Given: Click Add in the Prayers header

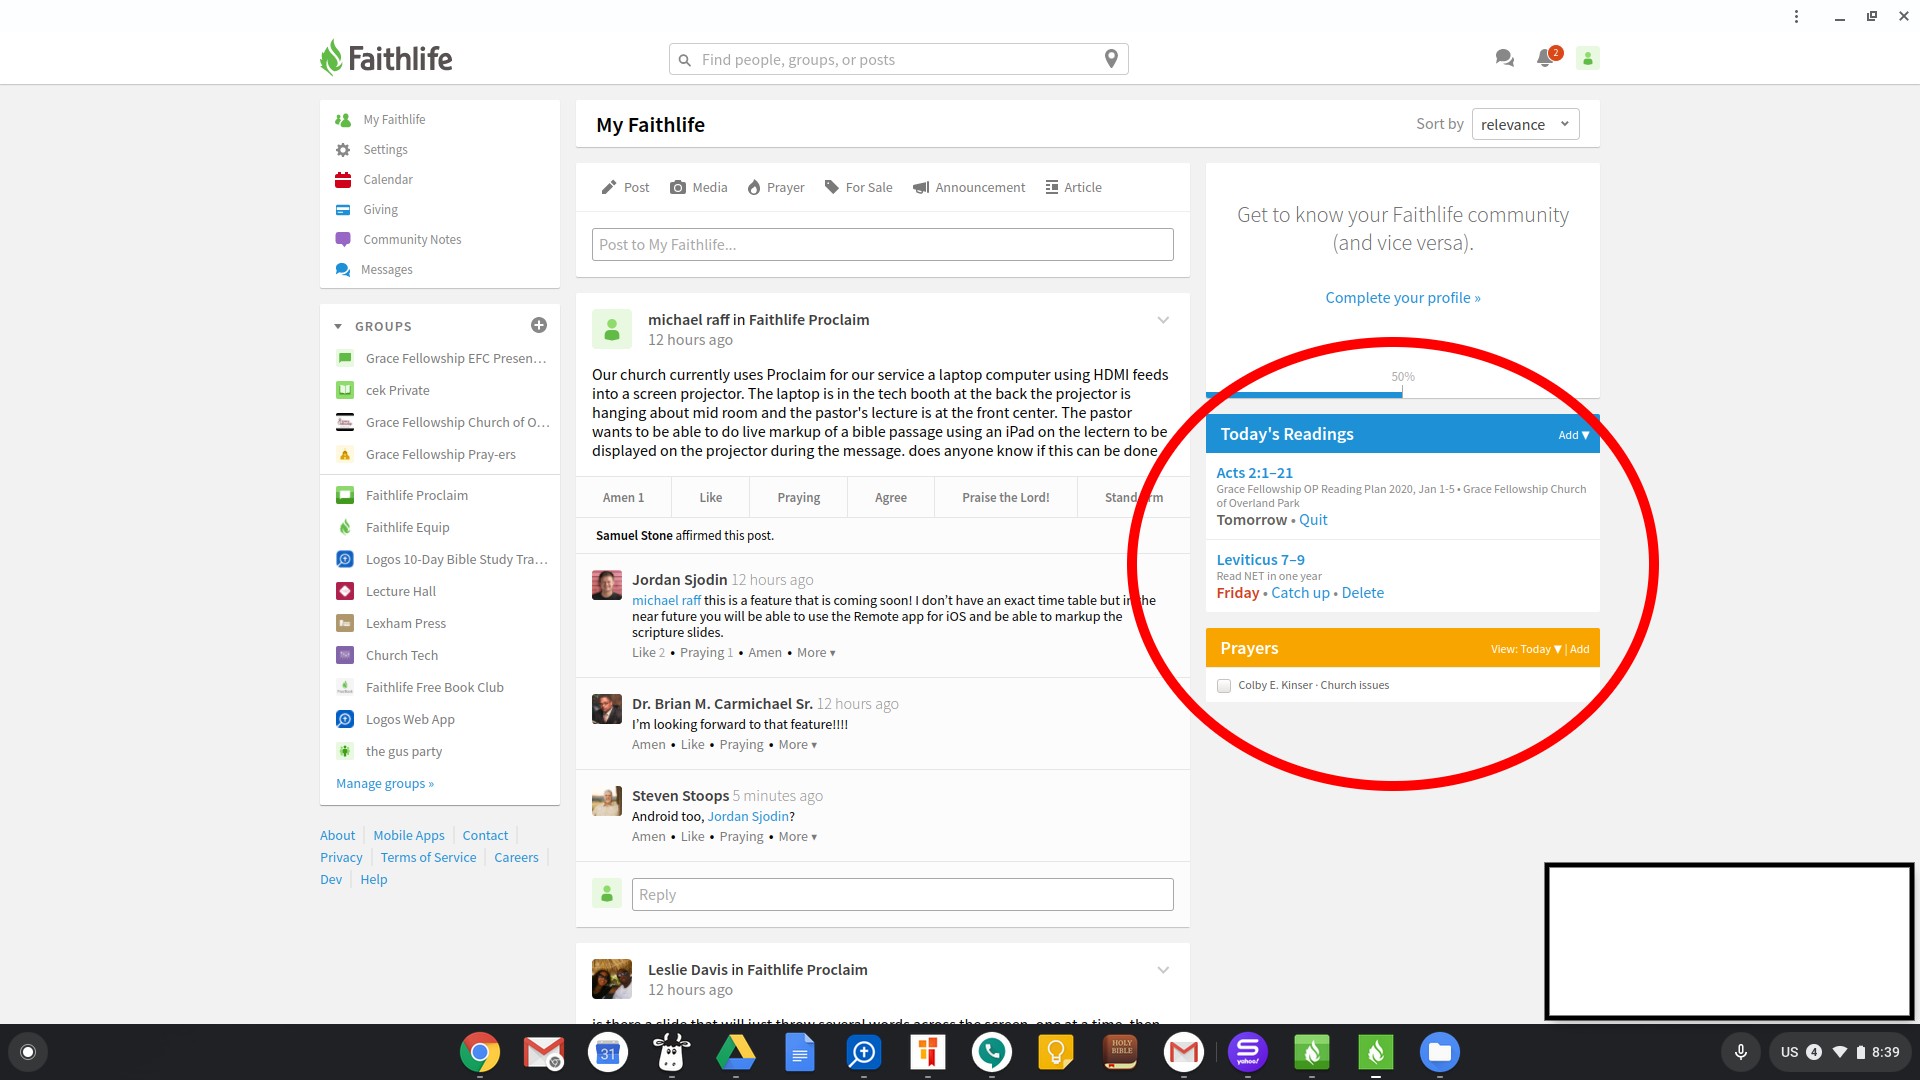Looking at the screenshot, I should pos(1579,649).
